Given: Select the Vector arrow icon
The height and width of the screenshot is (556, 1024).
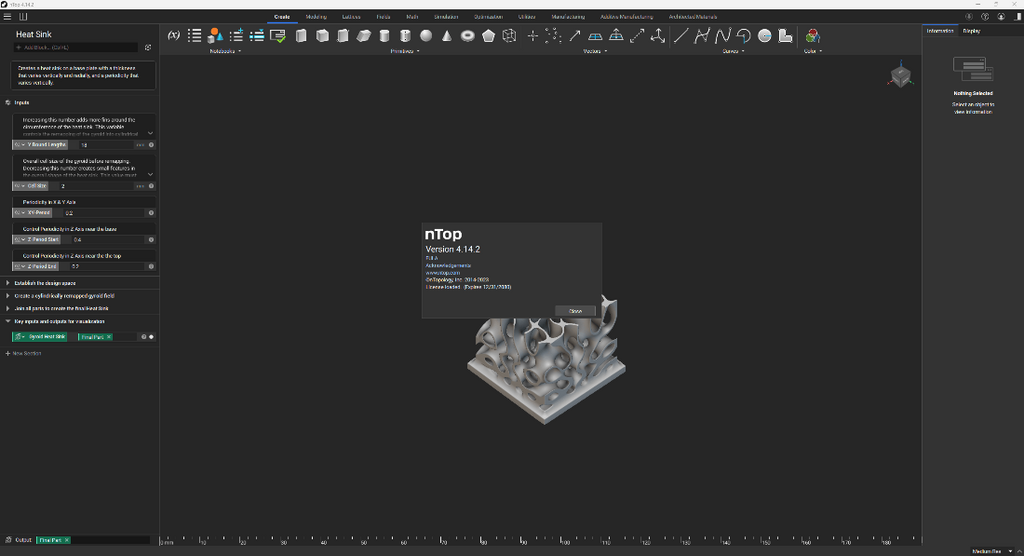Looking at the screenshot, I should [575, 35].
